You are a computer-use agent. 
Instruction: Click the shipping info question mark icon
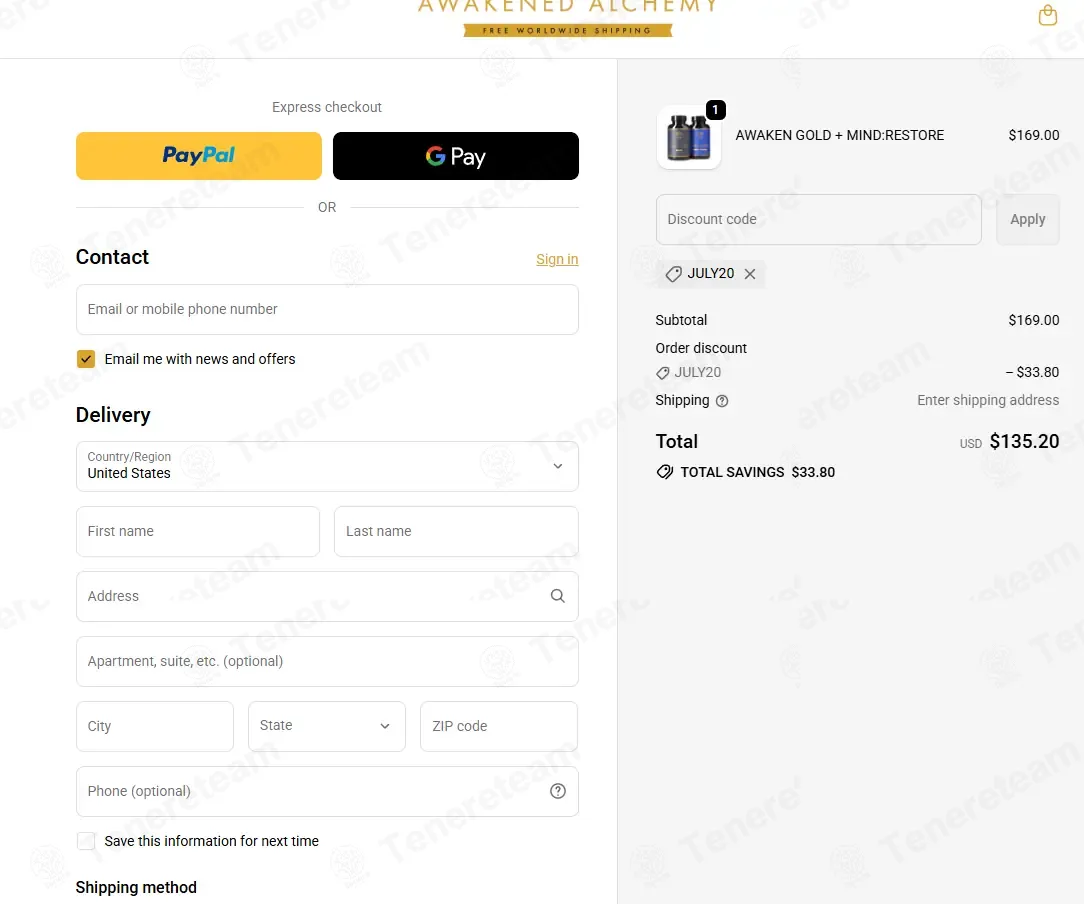click(x=722, y=401)
